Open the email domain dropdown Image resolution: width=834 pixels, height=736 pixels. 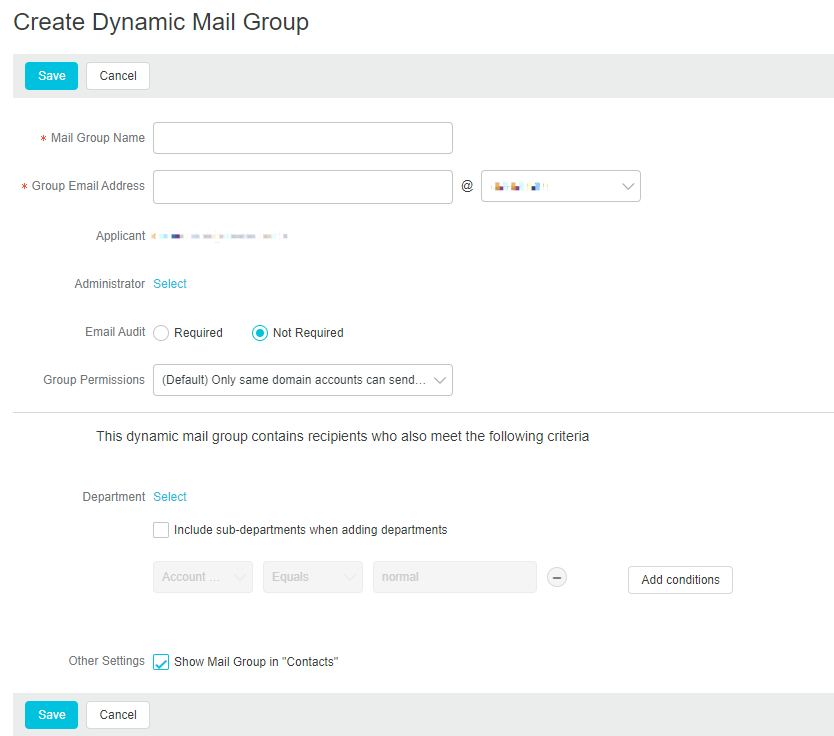(560, 186)
